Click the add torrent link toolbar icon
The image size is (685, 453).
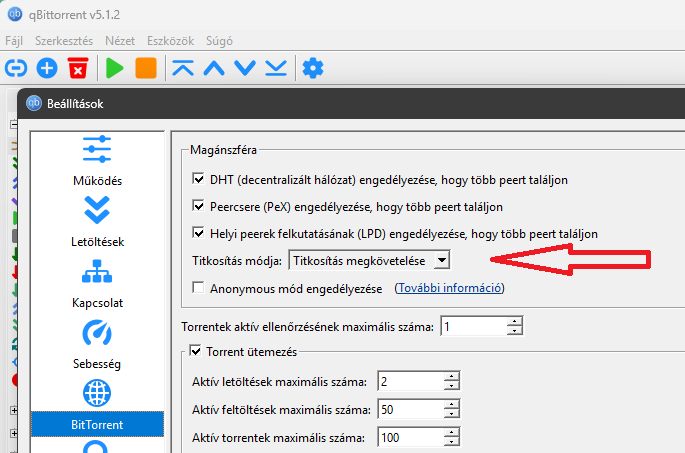click(x=16, y=68)
